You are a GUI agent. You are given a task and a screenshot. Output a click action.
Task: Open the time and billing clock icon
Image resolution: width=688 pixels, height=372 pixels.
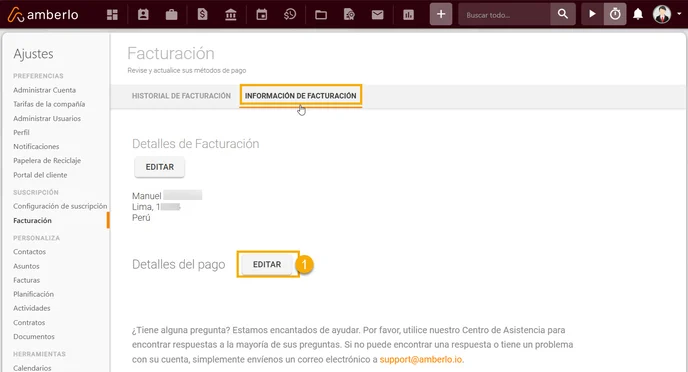[x=290, y=15]
